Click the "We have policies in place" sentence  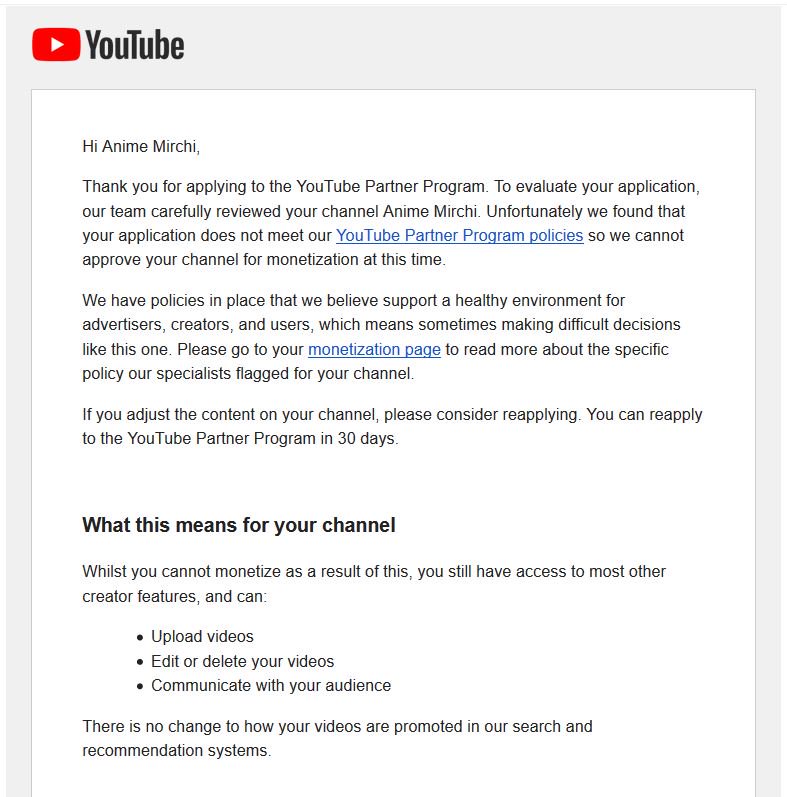point(353,300)
